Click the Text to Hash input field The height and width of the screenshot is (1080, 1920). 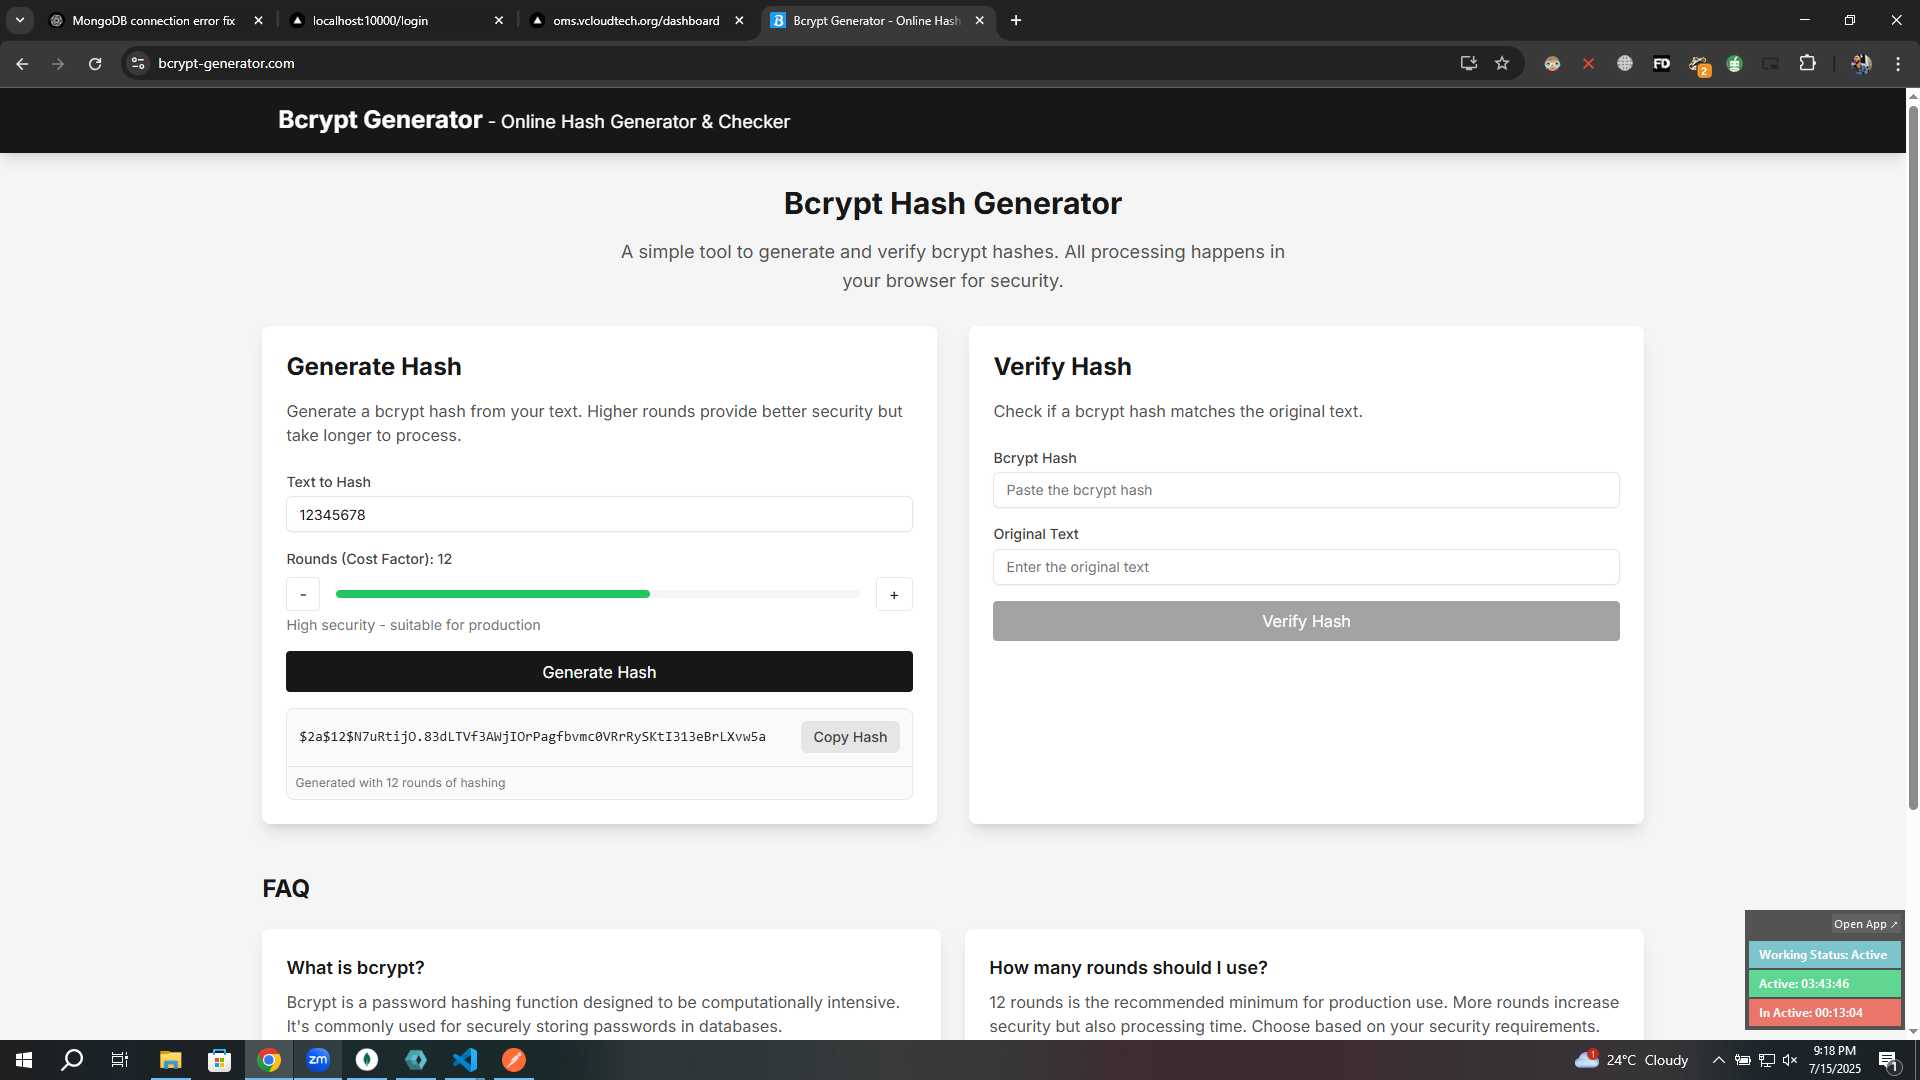[599, 515]
